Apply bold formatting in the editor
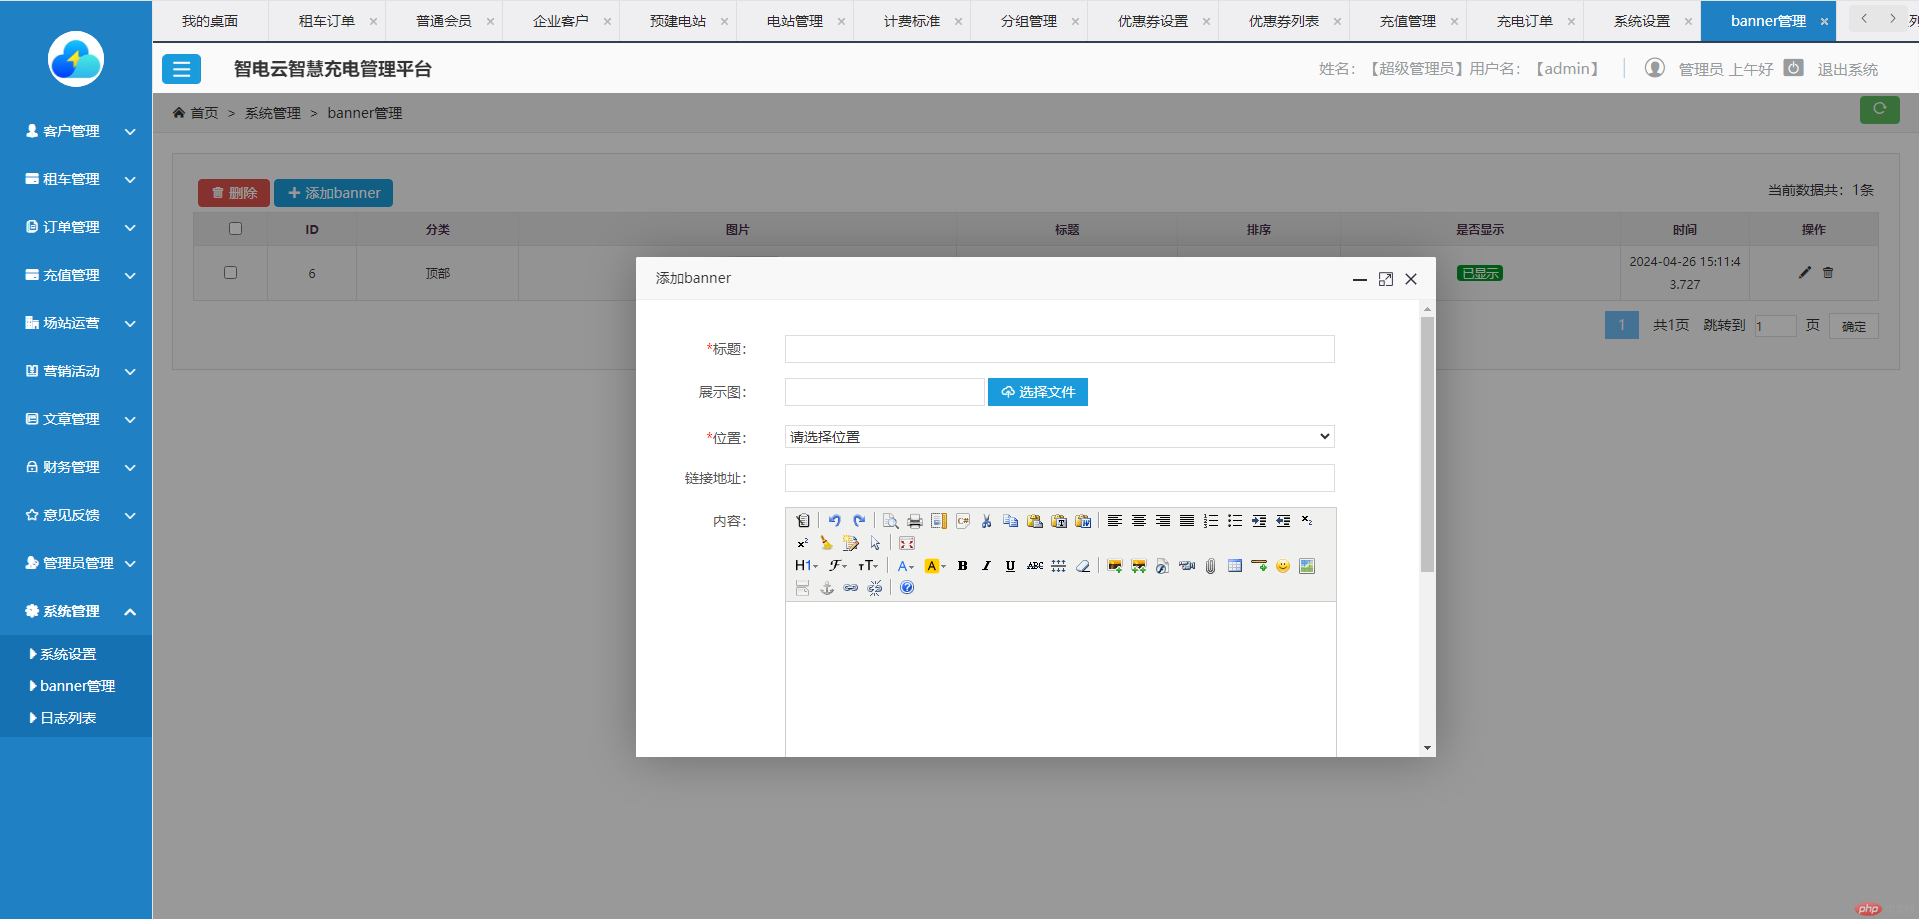1919x919 pixels. point(962,566)
